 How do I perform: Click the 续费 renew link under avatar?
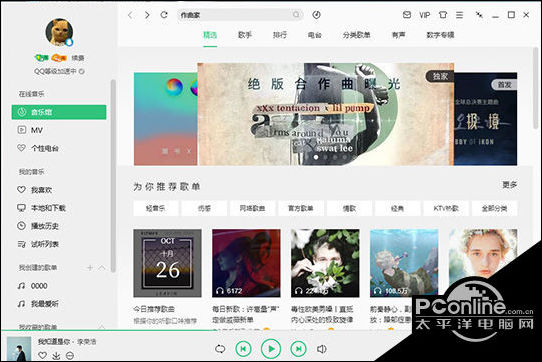(x=78, y=58)
